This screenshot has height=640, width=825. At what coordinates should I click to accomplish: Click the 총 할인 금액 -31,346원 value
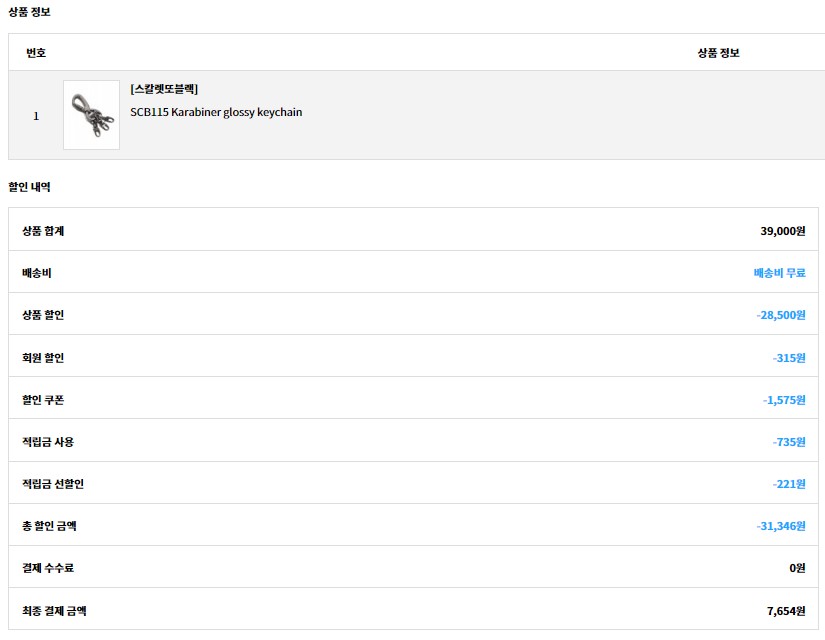[780, 526]
